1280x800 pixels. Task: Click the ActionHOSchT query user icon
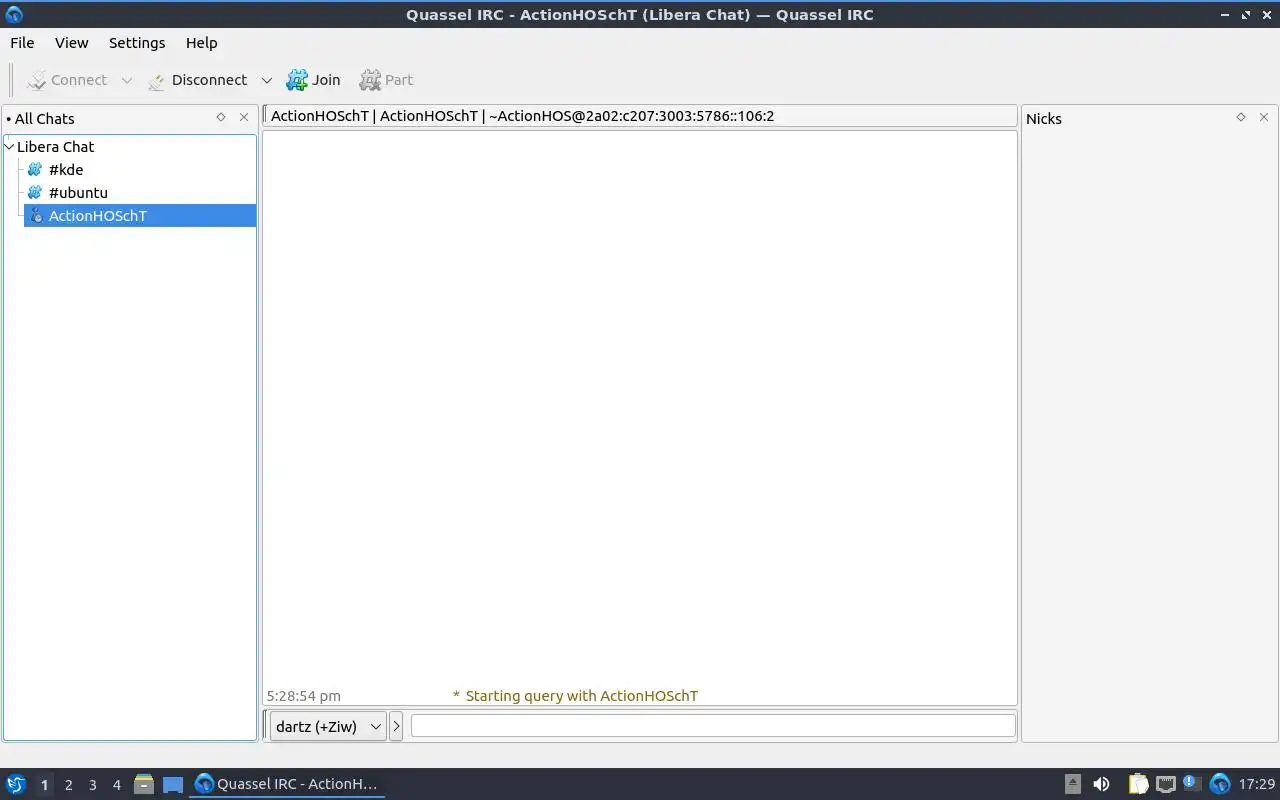pyautogui.click(x=35, y=216)
